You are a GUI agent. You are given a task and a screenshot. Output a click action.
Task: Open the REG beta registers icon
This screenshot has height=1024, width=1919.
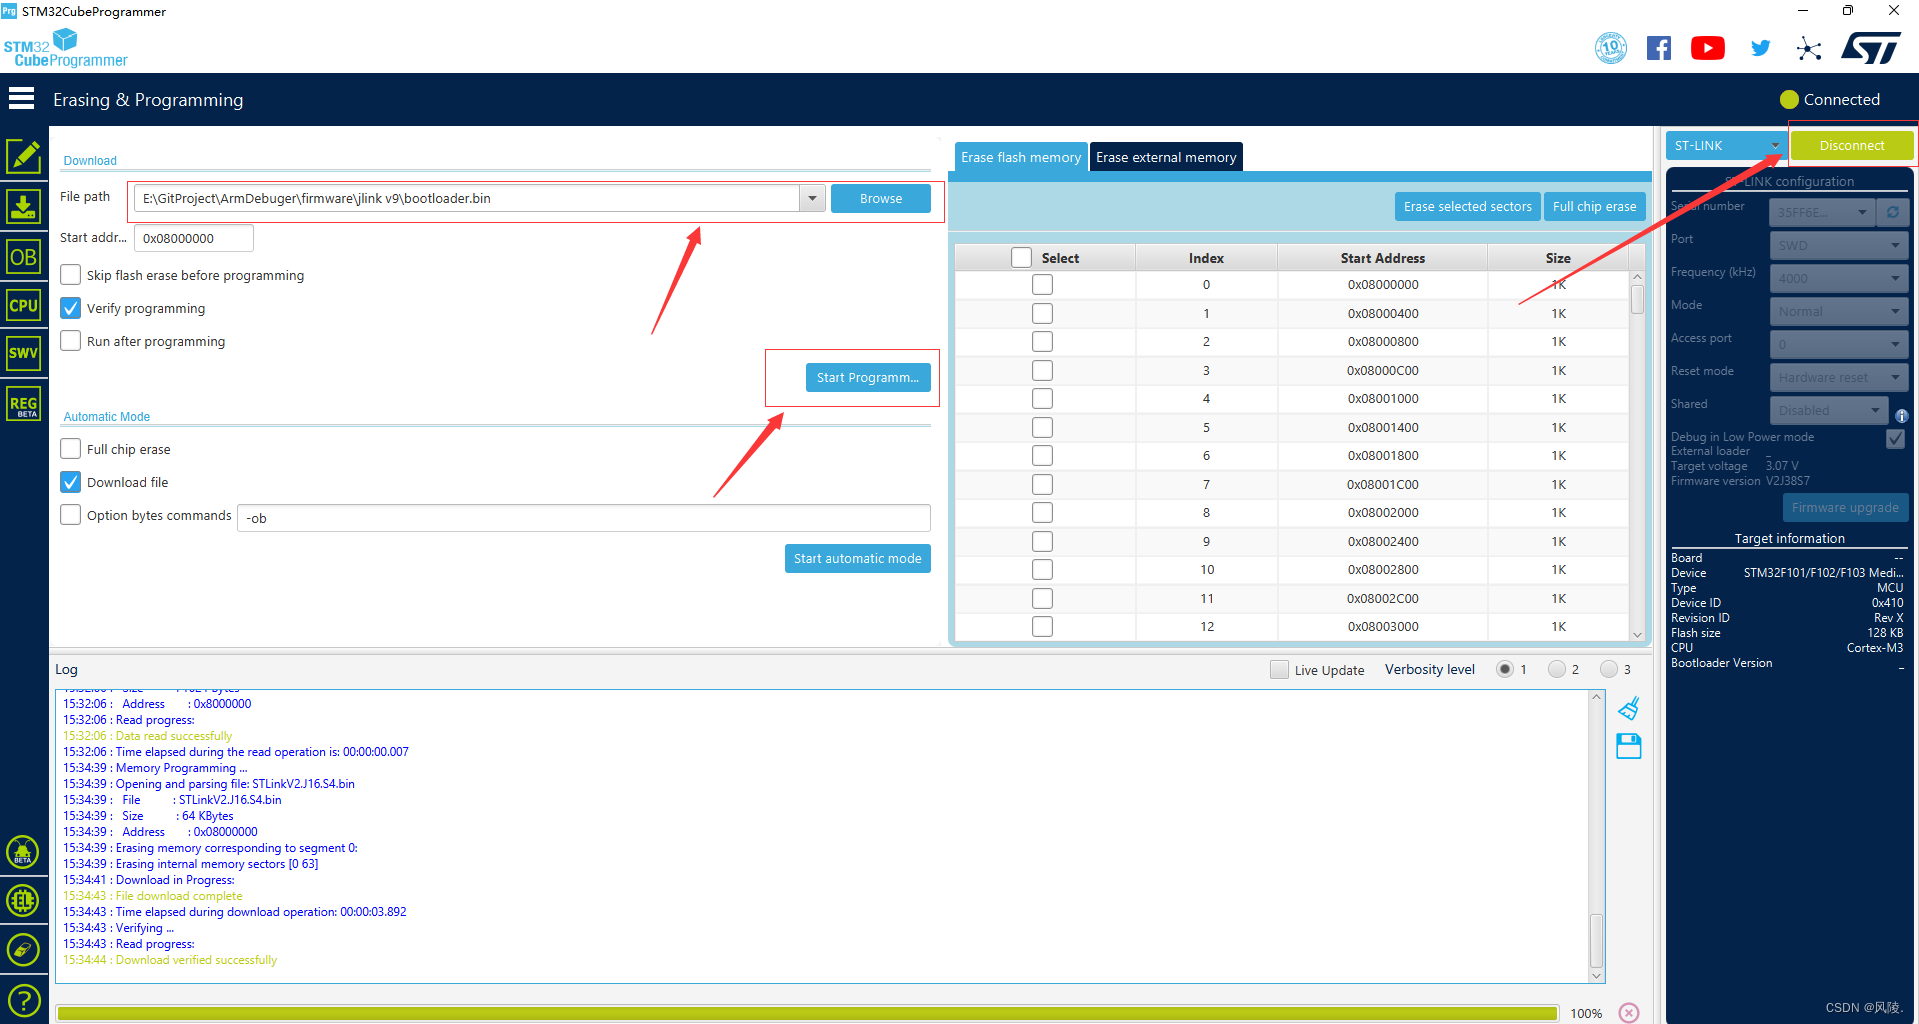pos(23,404)
